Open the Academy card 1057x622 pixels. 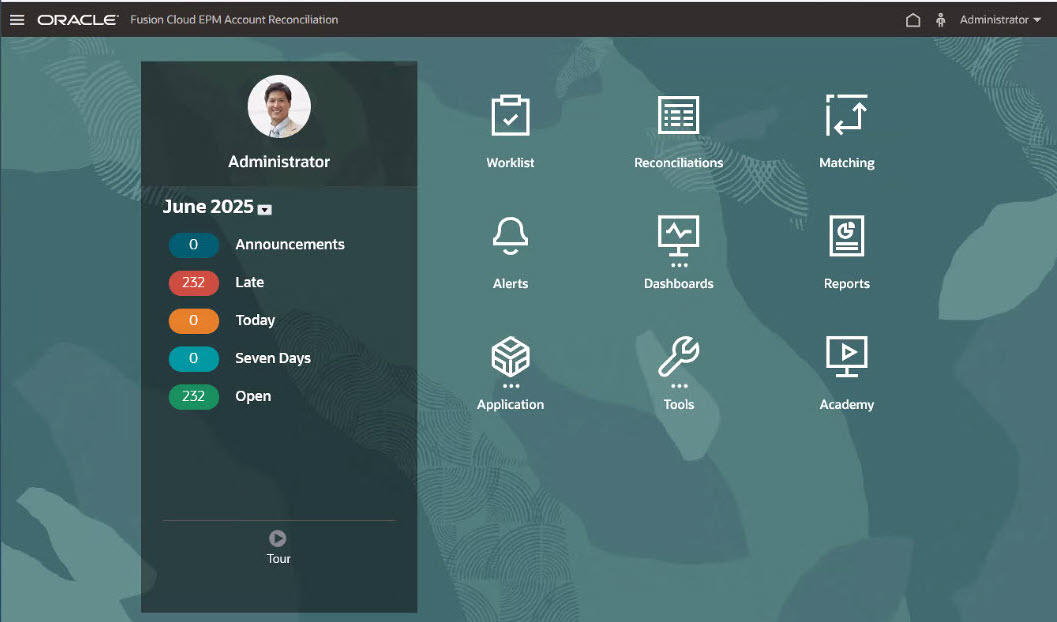point(847,373)
